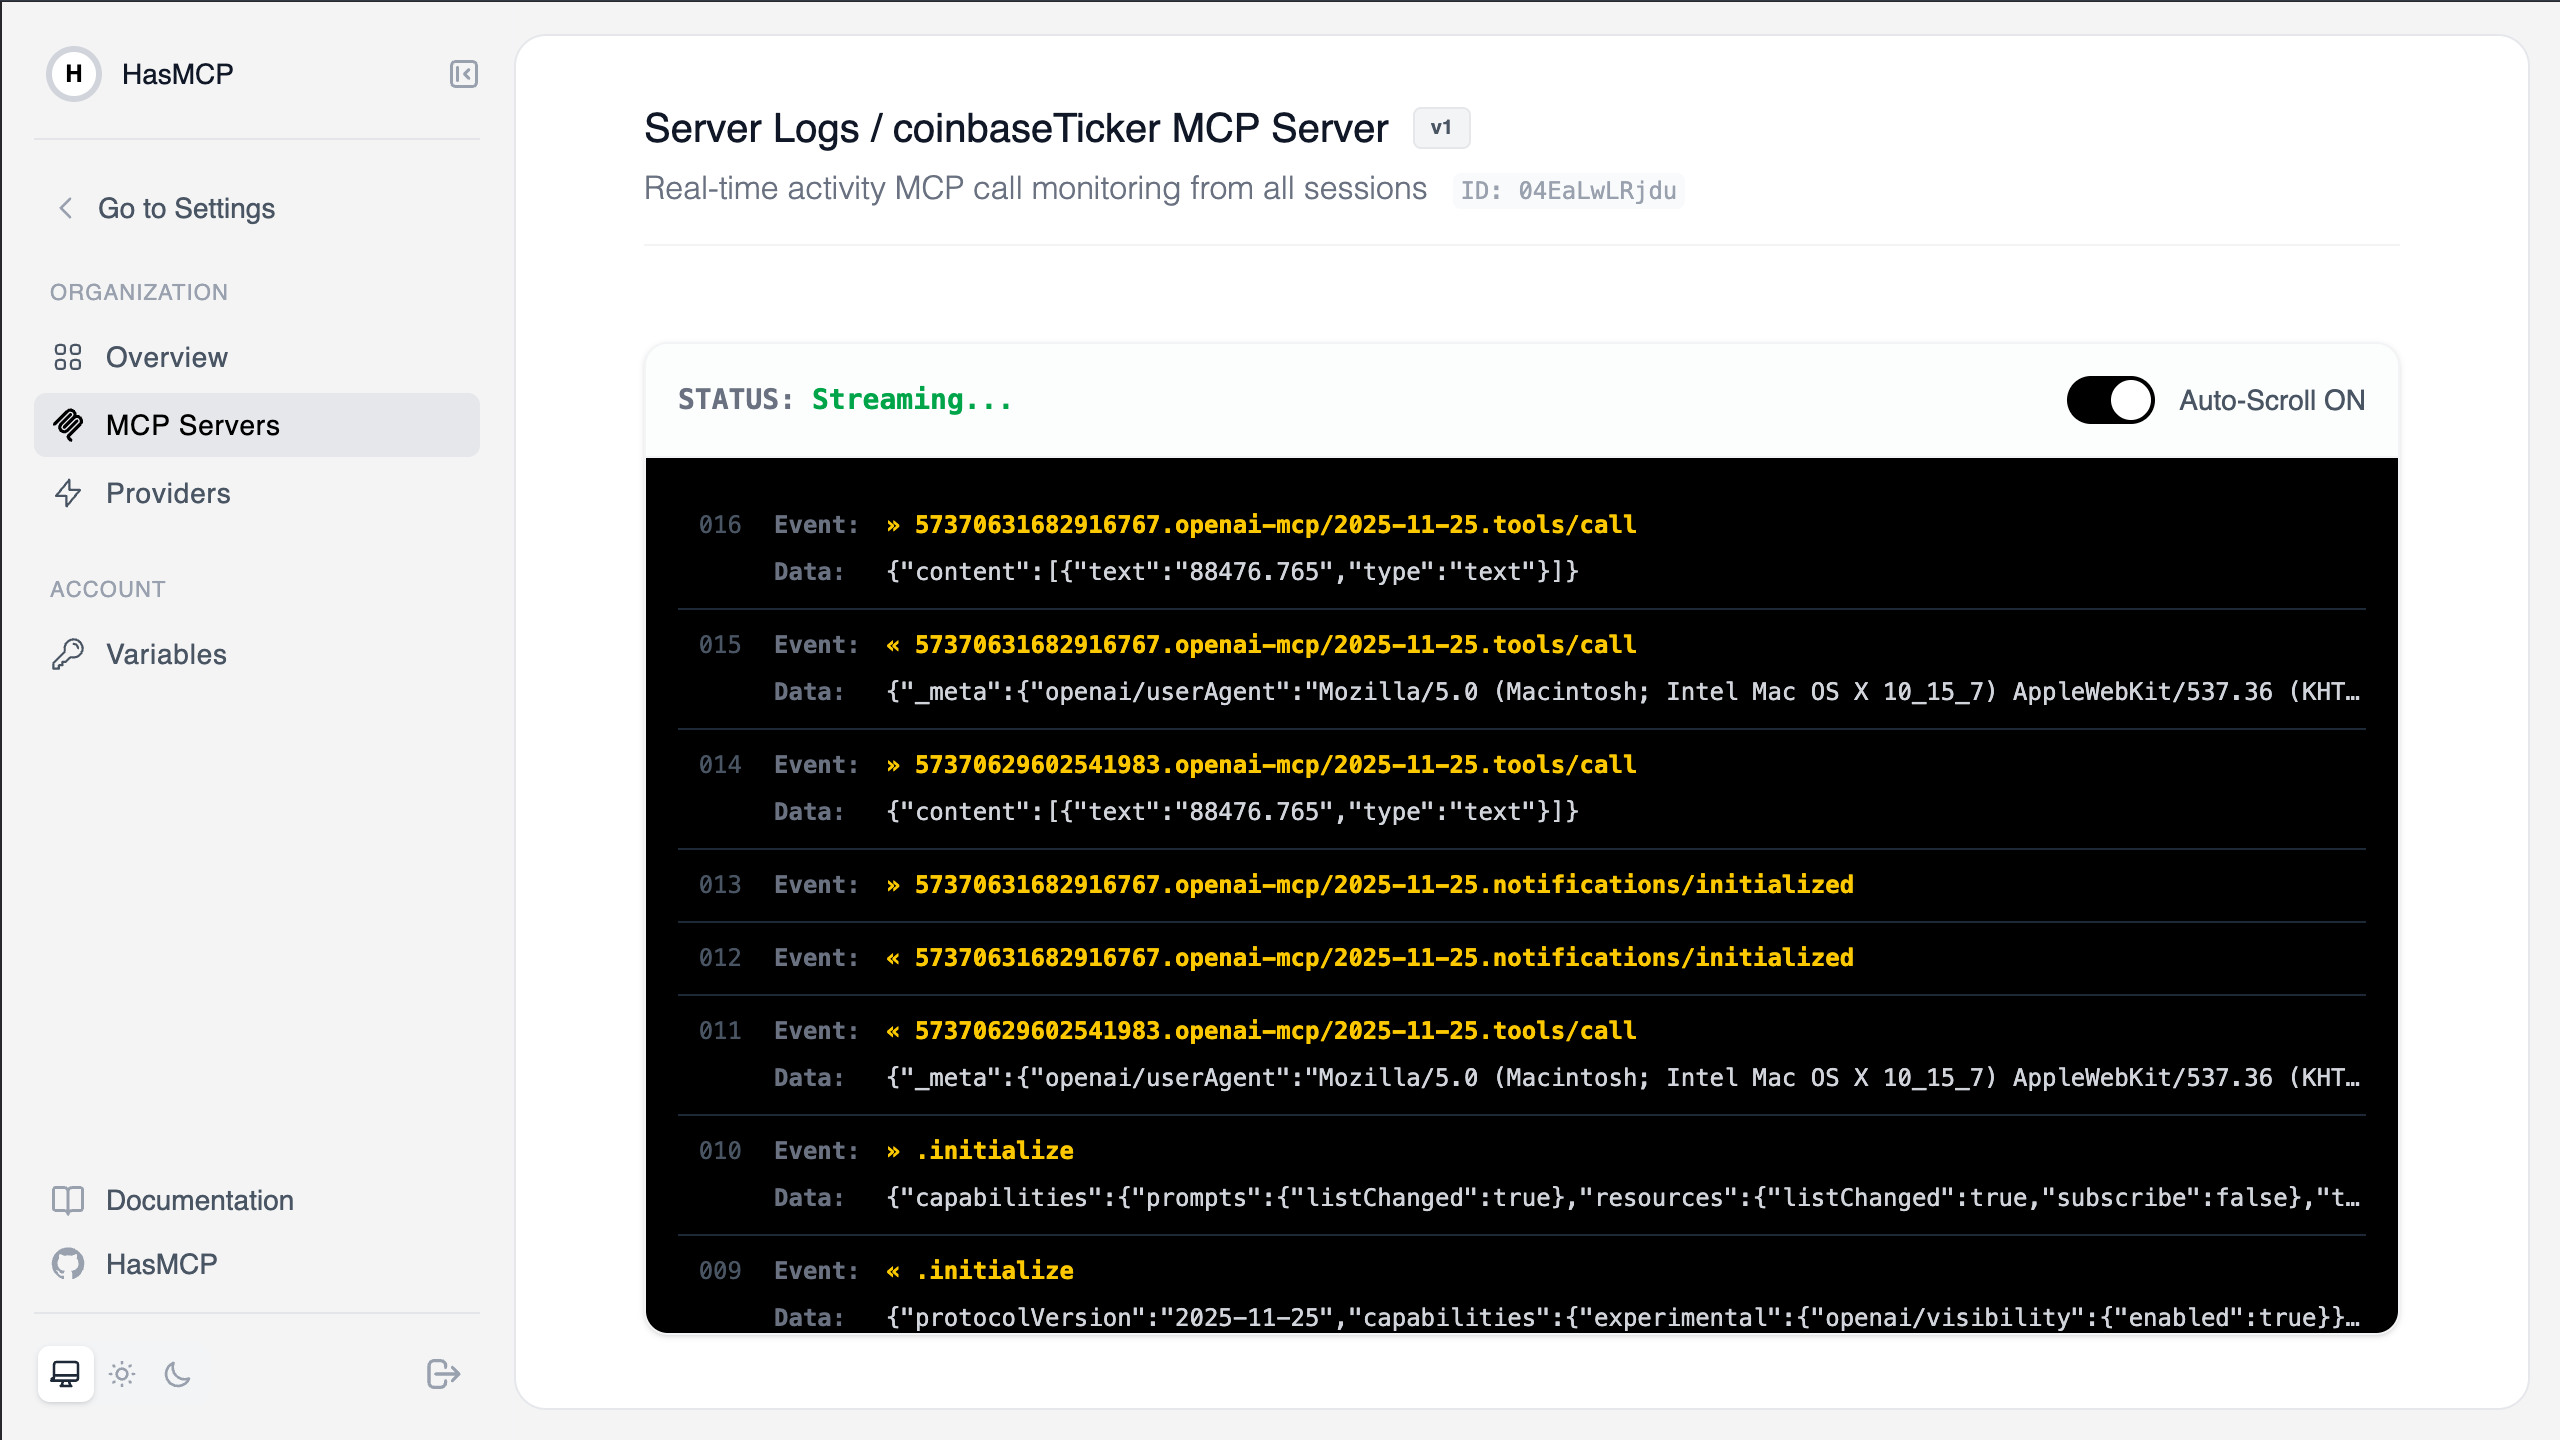This screenshot has height=1440, width=2560.
Task: Click the Streaming status indicator
Action: click(x=911, y=399)
